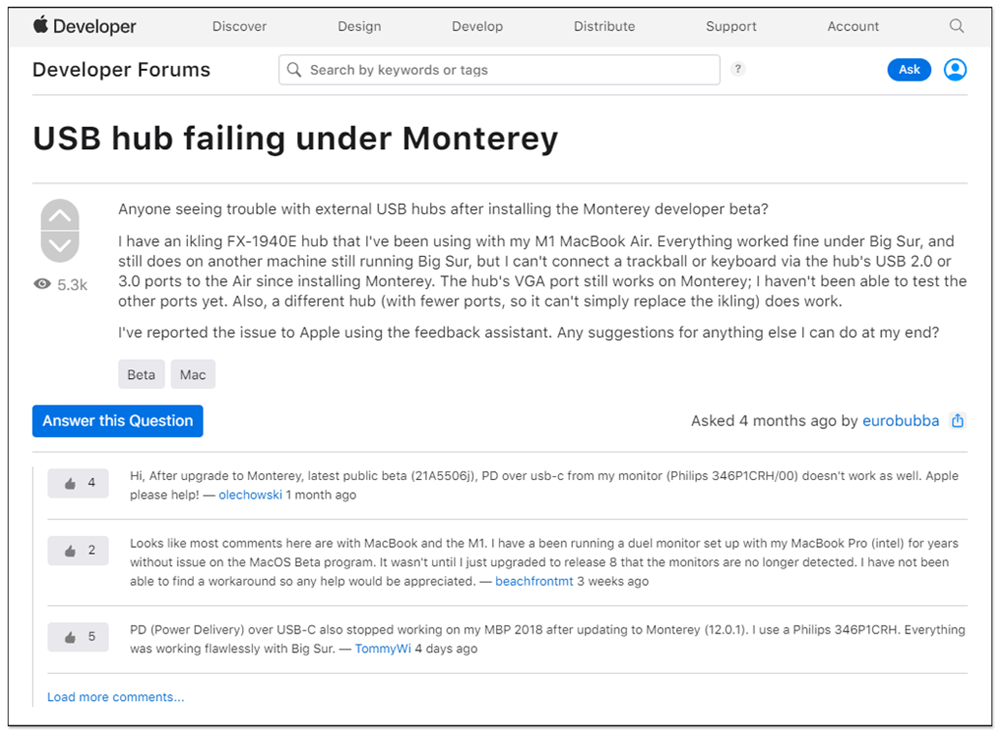Open the eurobubba author link
The width and height of the screenshot is (1000, 734).
pyautogui.click(x=901, y=421)
